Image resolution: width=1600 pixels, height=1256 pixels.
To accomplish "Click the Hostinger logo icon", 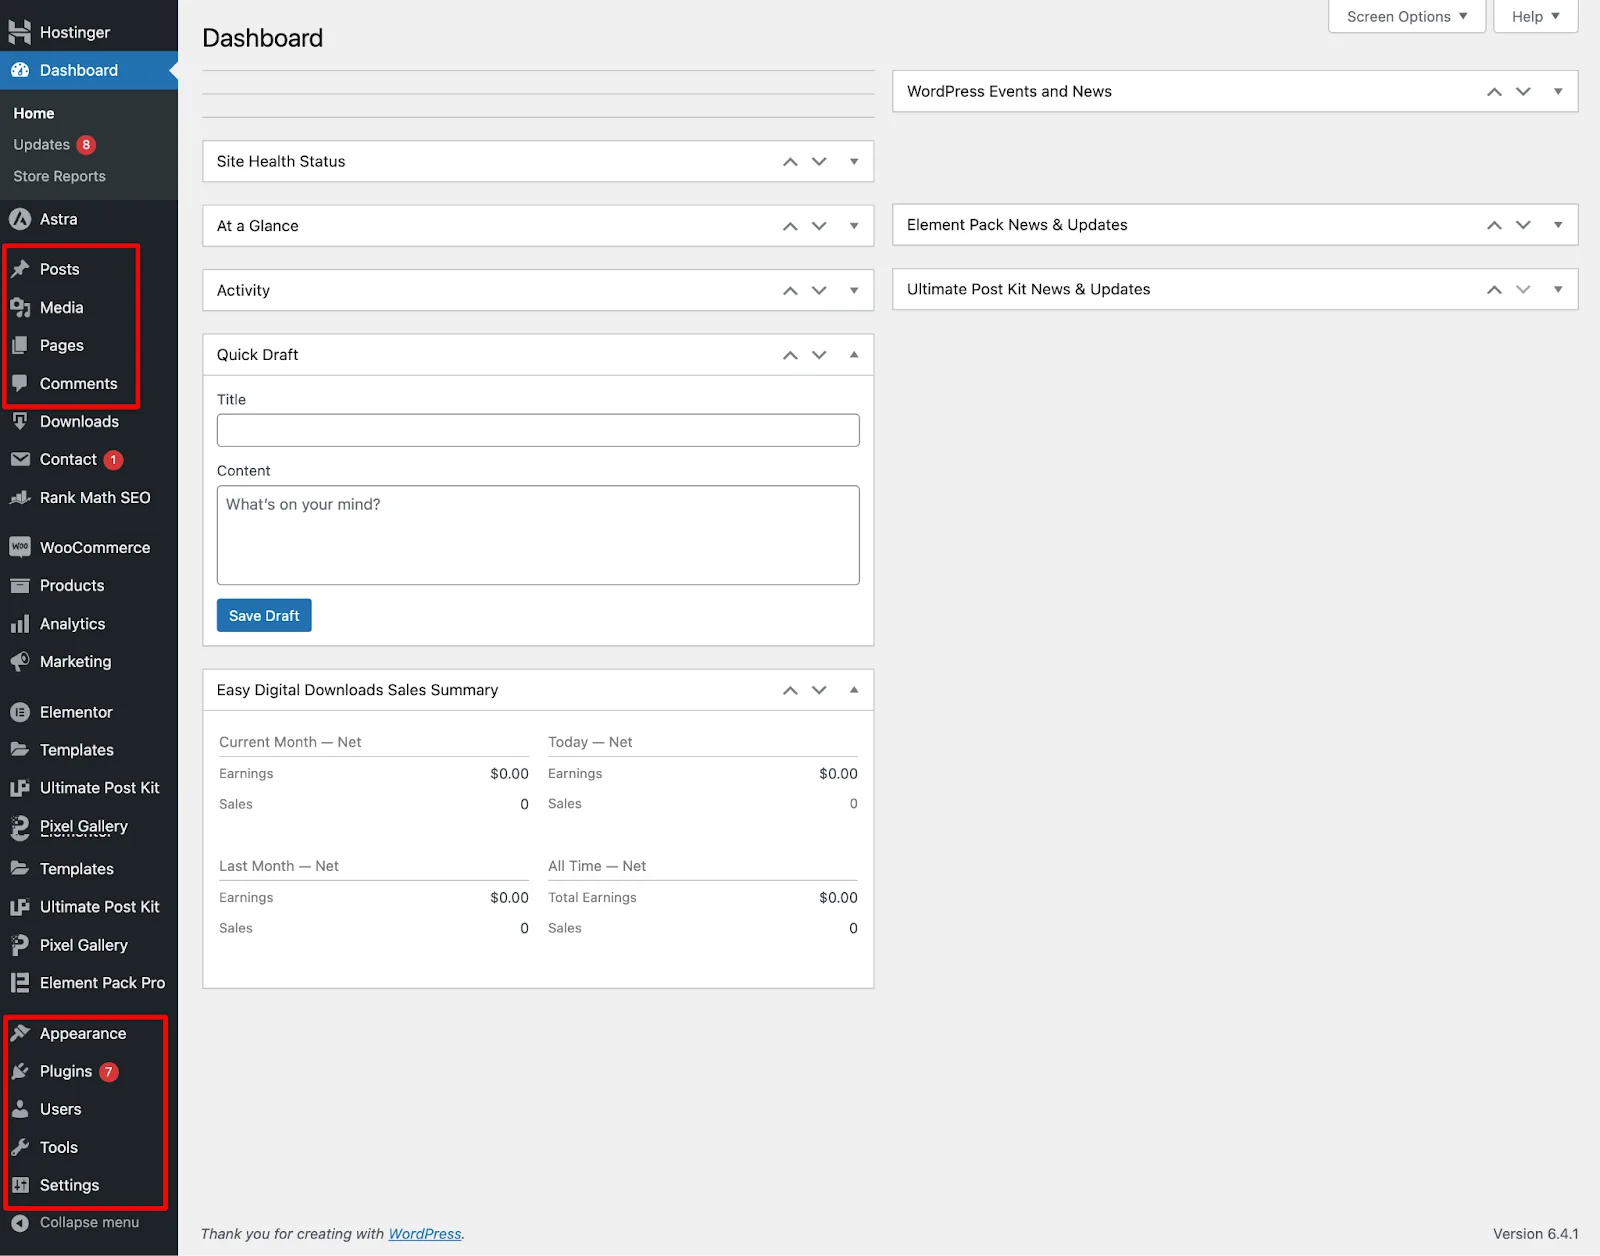I will pos(19,32).
